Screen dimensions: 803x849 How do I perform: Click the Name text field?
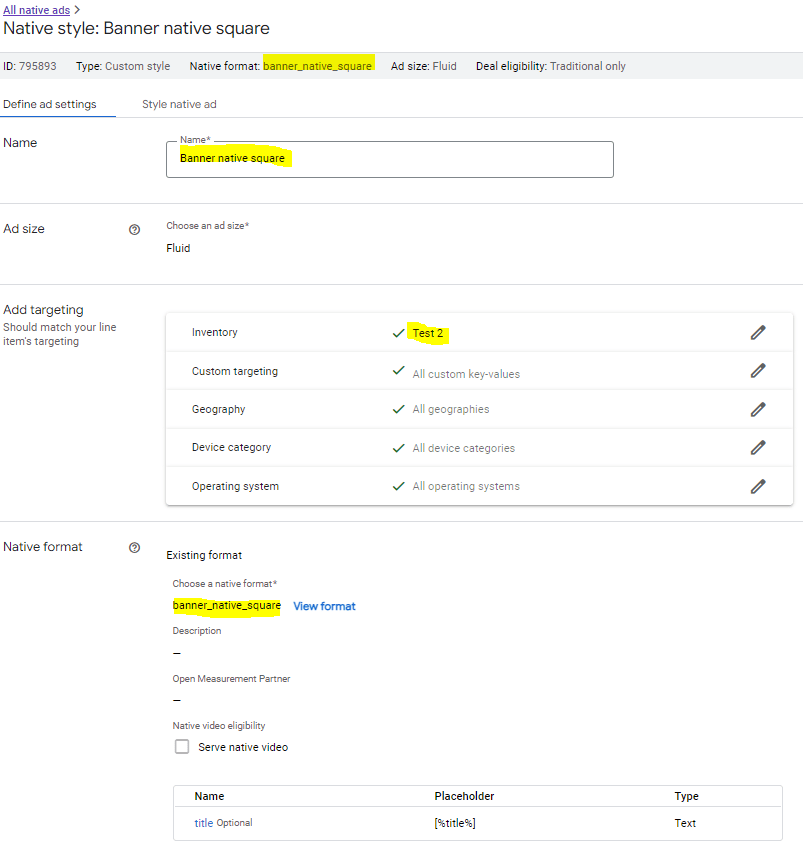[389, 159]
